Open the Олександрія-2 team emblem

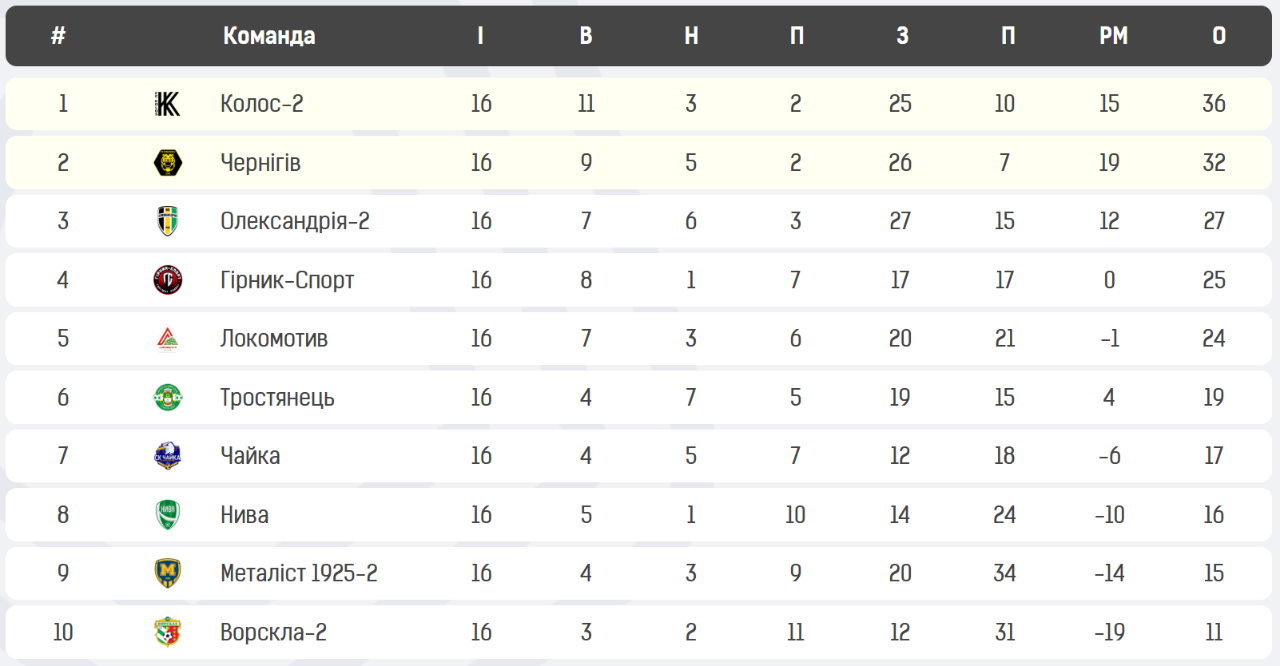coord(168,221)
